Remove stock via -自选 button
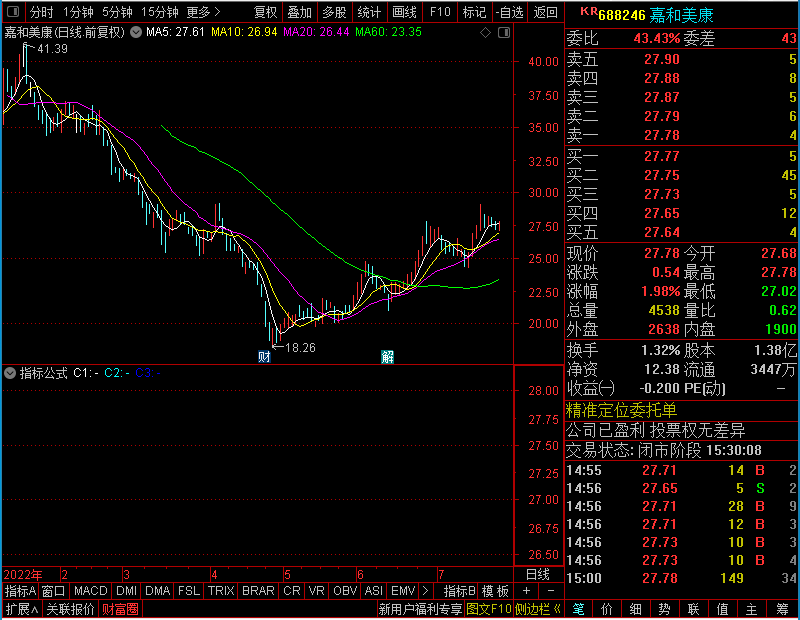This screenshot has height=620, width=800. tap(510, 12)
